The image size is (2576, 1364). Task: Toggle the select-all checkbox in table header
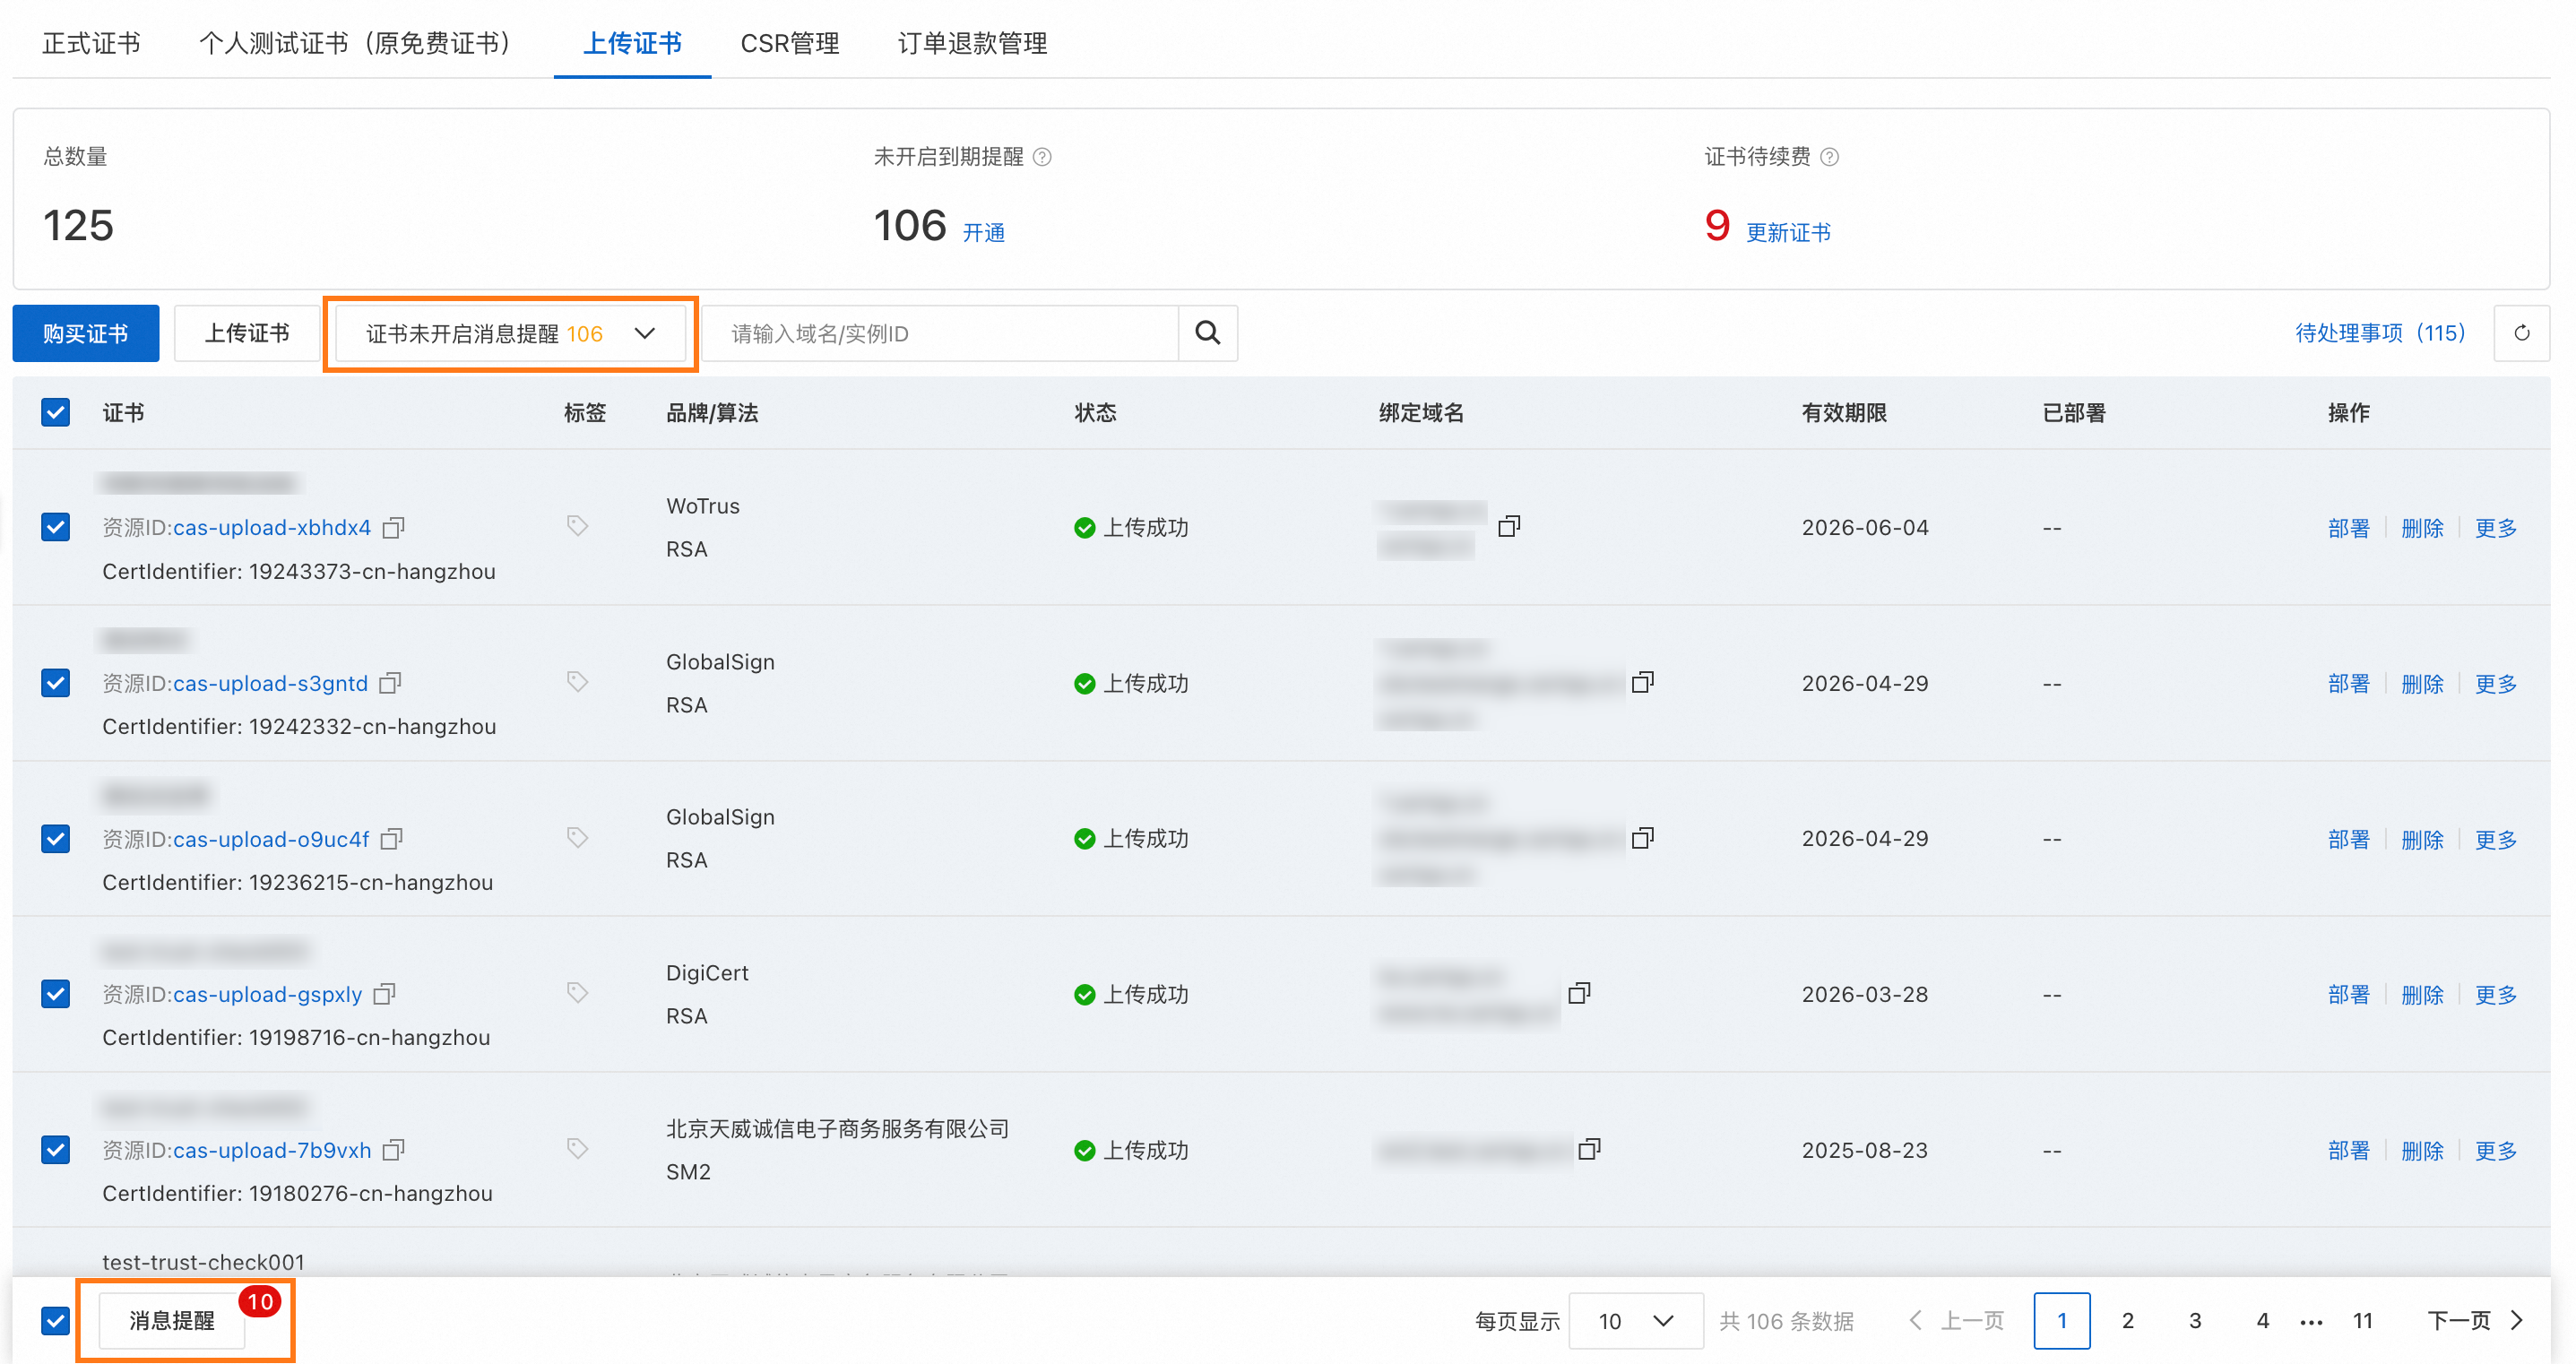[x=56, y=412]
